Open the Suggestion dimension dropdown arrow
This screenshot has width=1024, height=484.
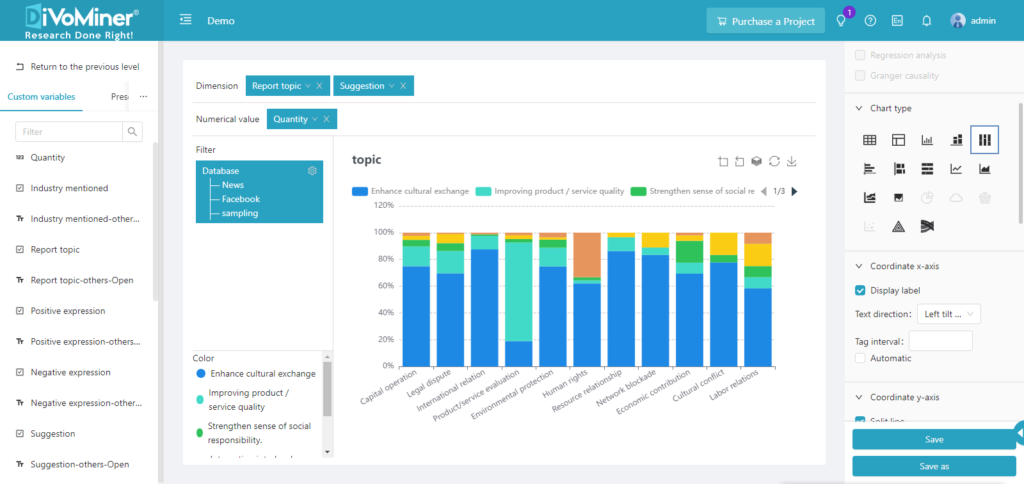391,86
